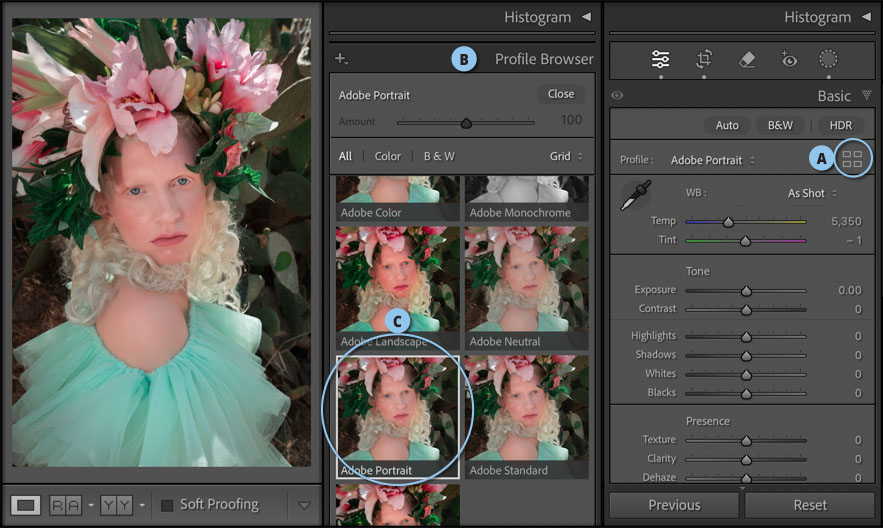Image resolution: width=883 pixels, height=528 pixels.
Task: Select the Crop overlay tool
Action: 704,59
